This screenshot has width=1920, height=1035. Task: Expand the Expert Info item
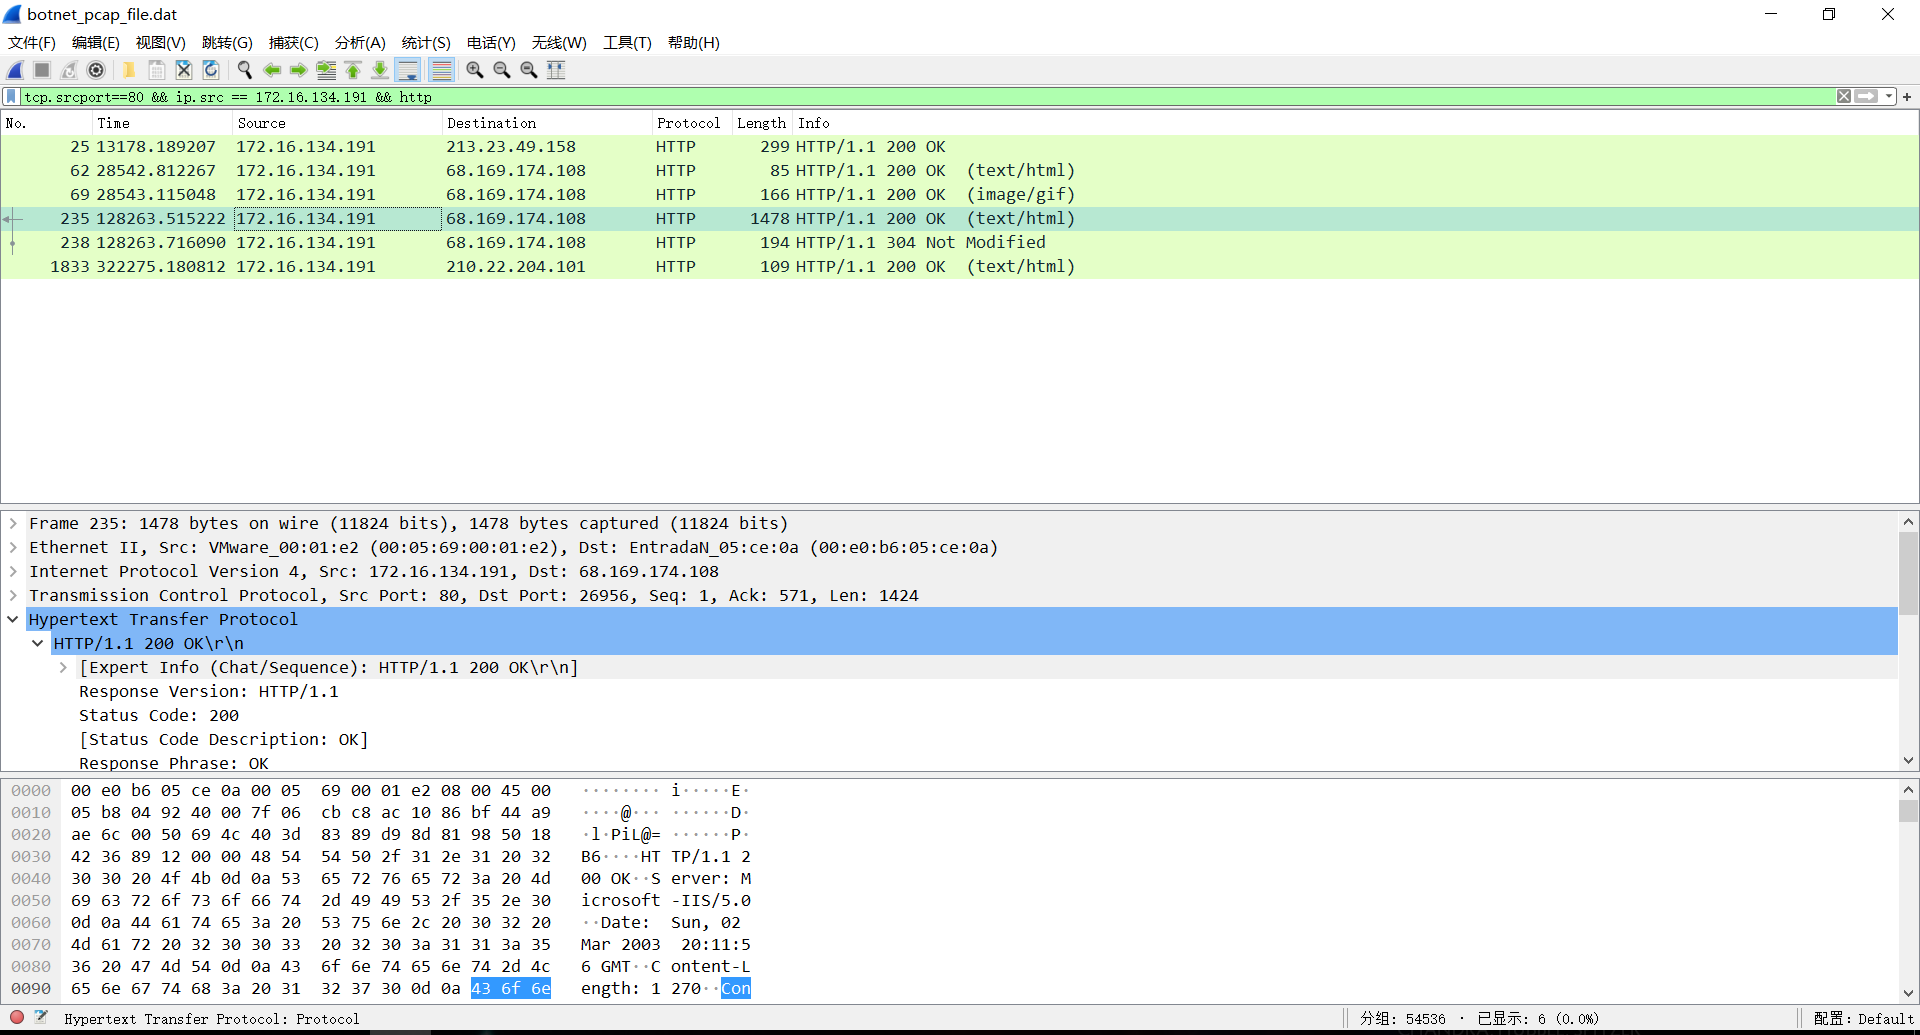coord(63,667)
